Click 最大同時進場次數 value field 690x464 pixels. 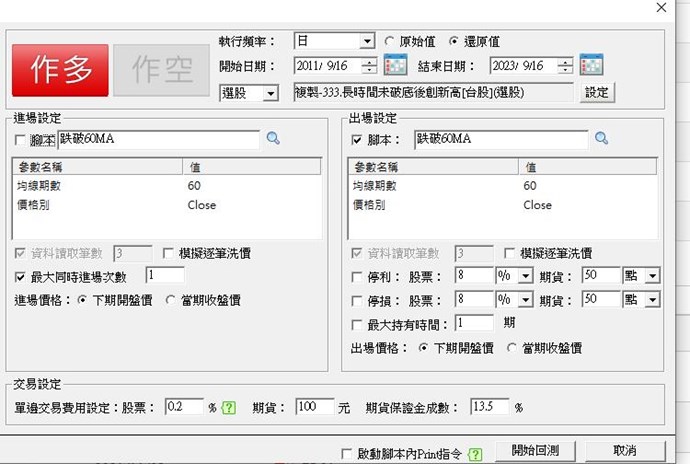[x=165, y=275]
